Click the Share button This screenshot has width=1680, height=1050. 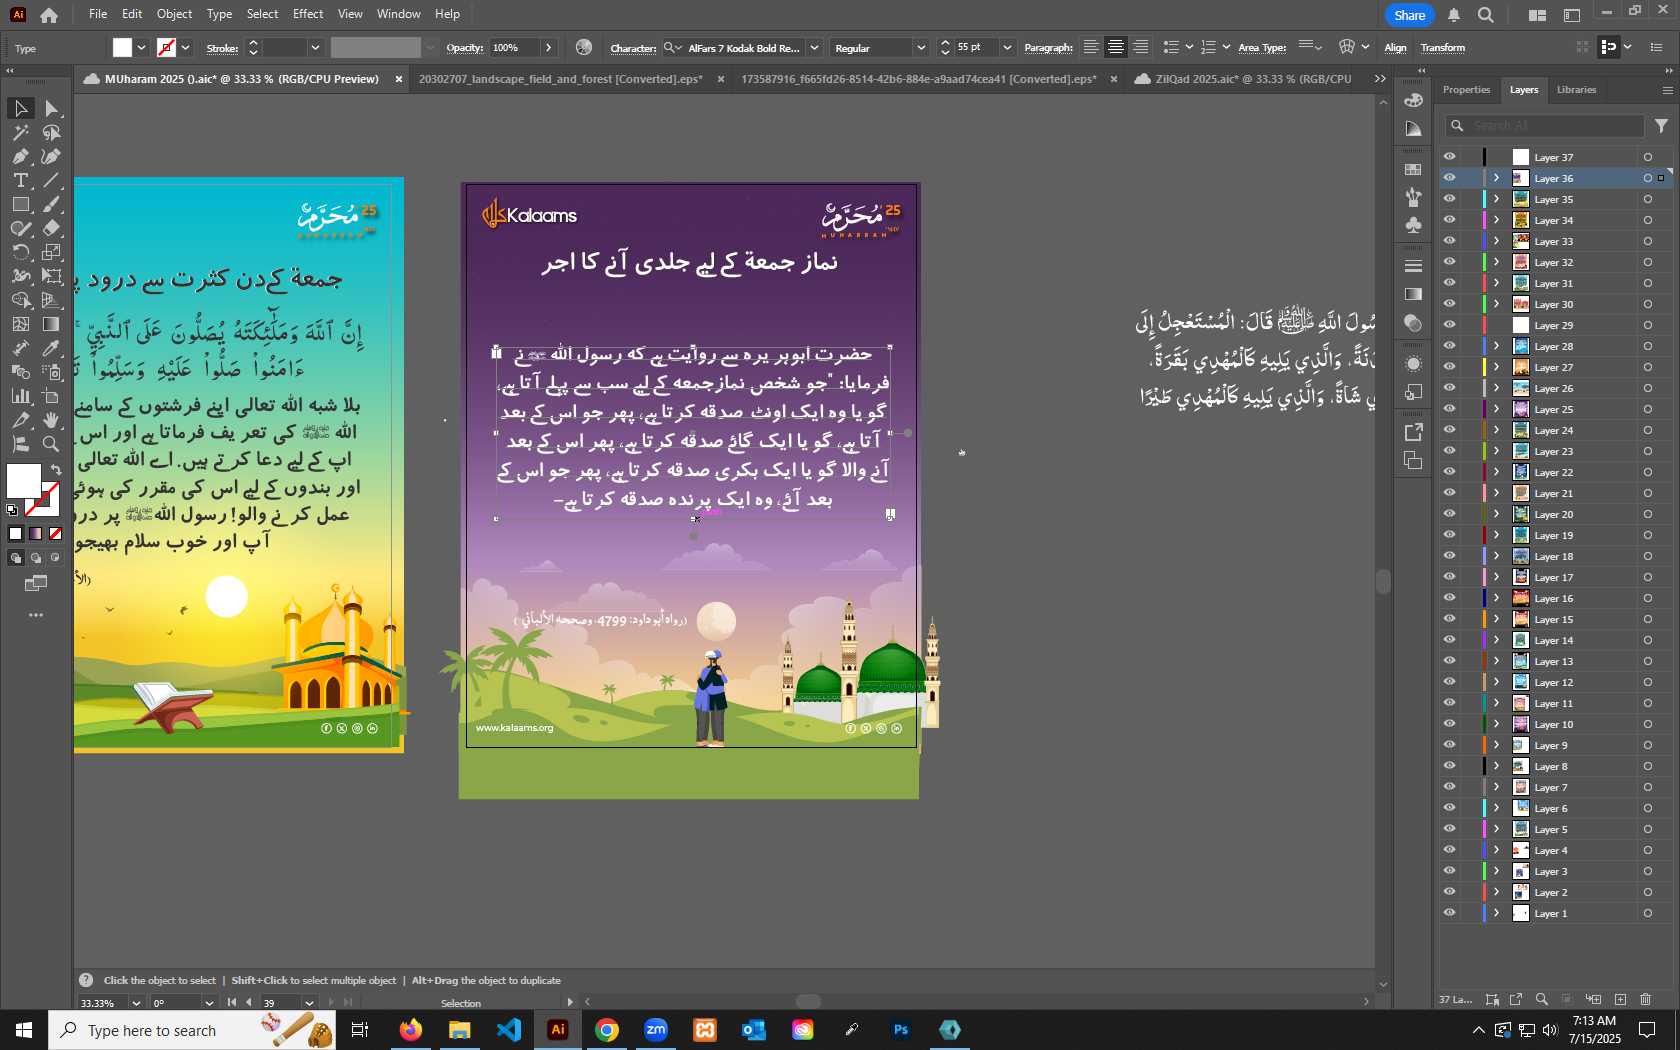(1409, 15)
